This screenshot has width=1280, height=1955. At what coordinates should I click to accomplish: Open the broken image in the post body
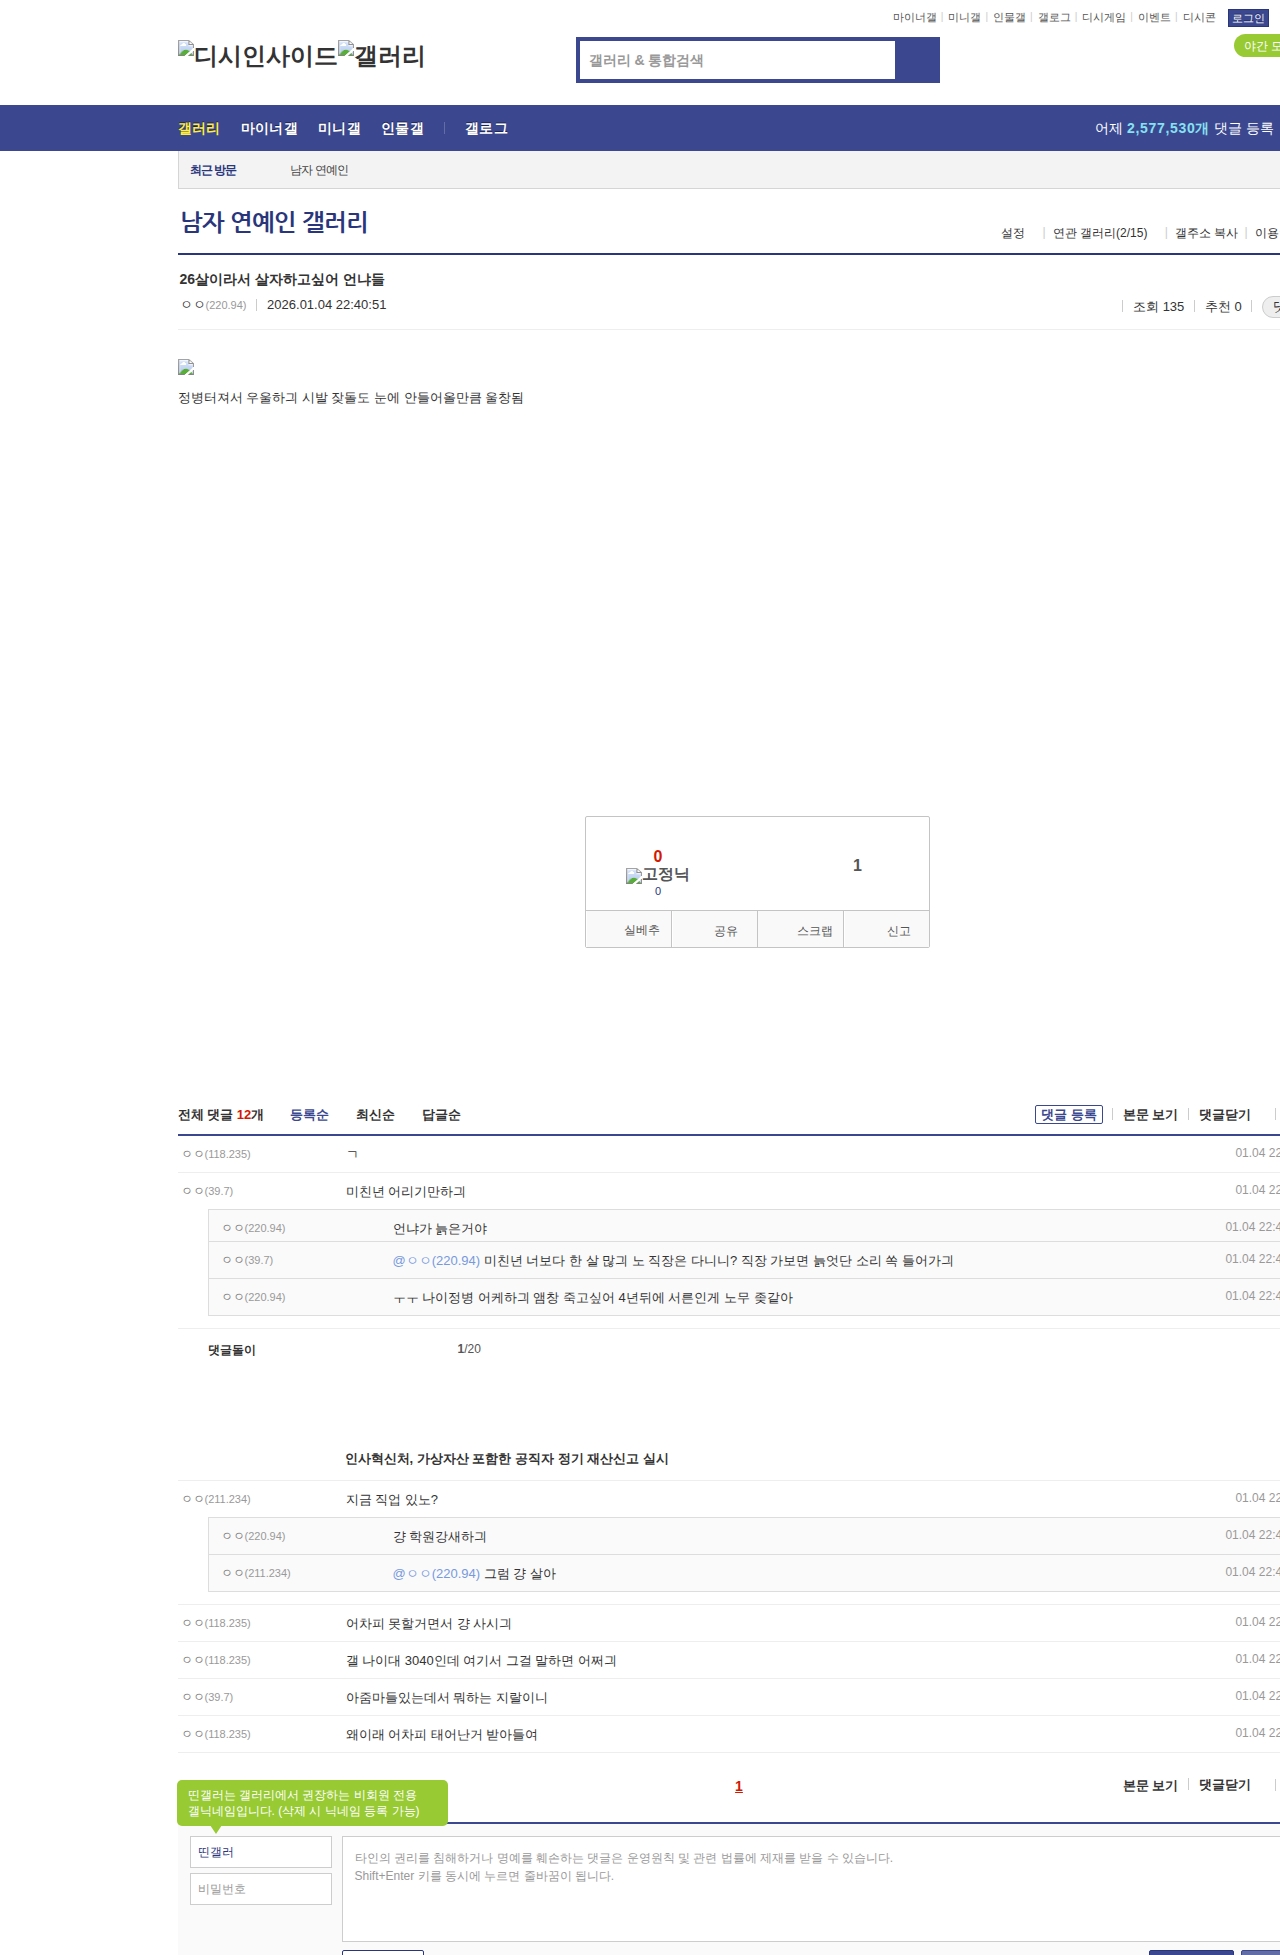coord(186,367)
